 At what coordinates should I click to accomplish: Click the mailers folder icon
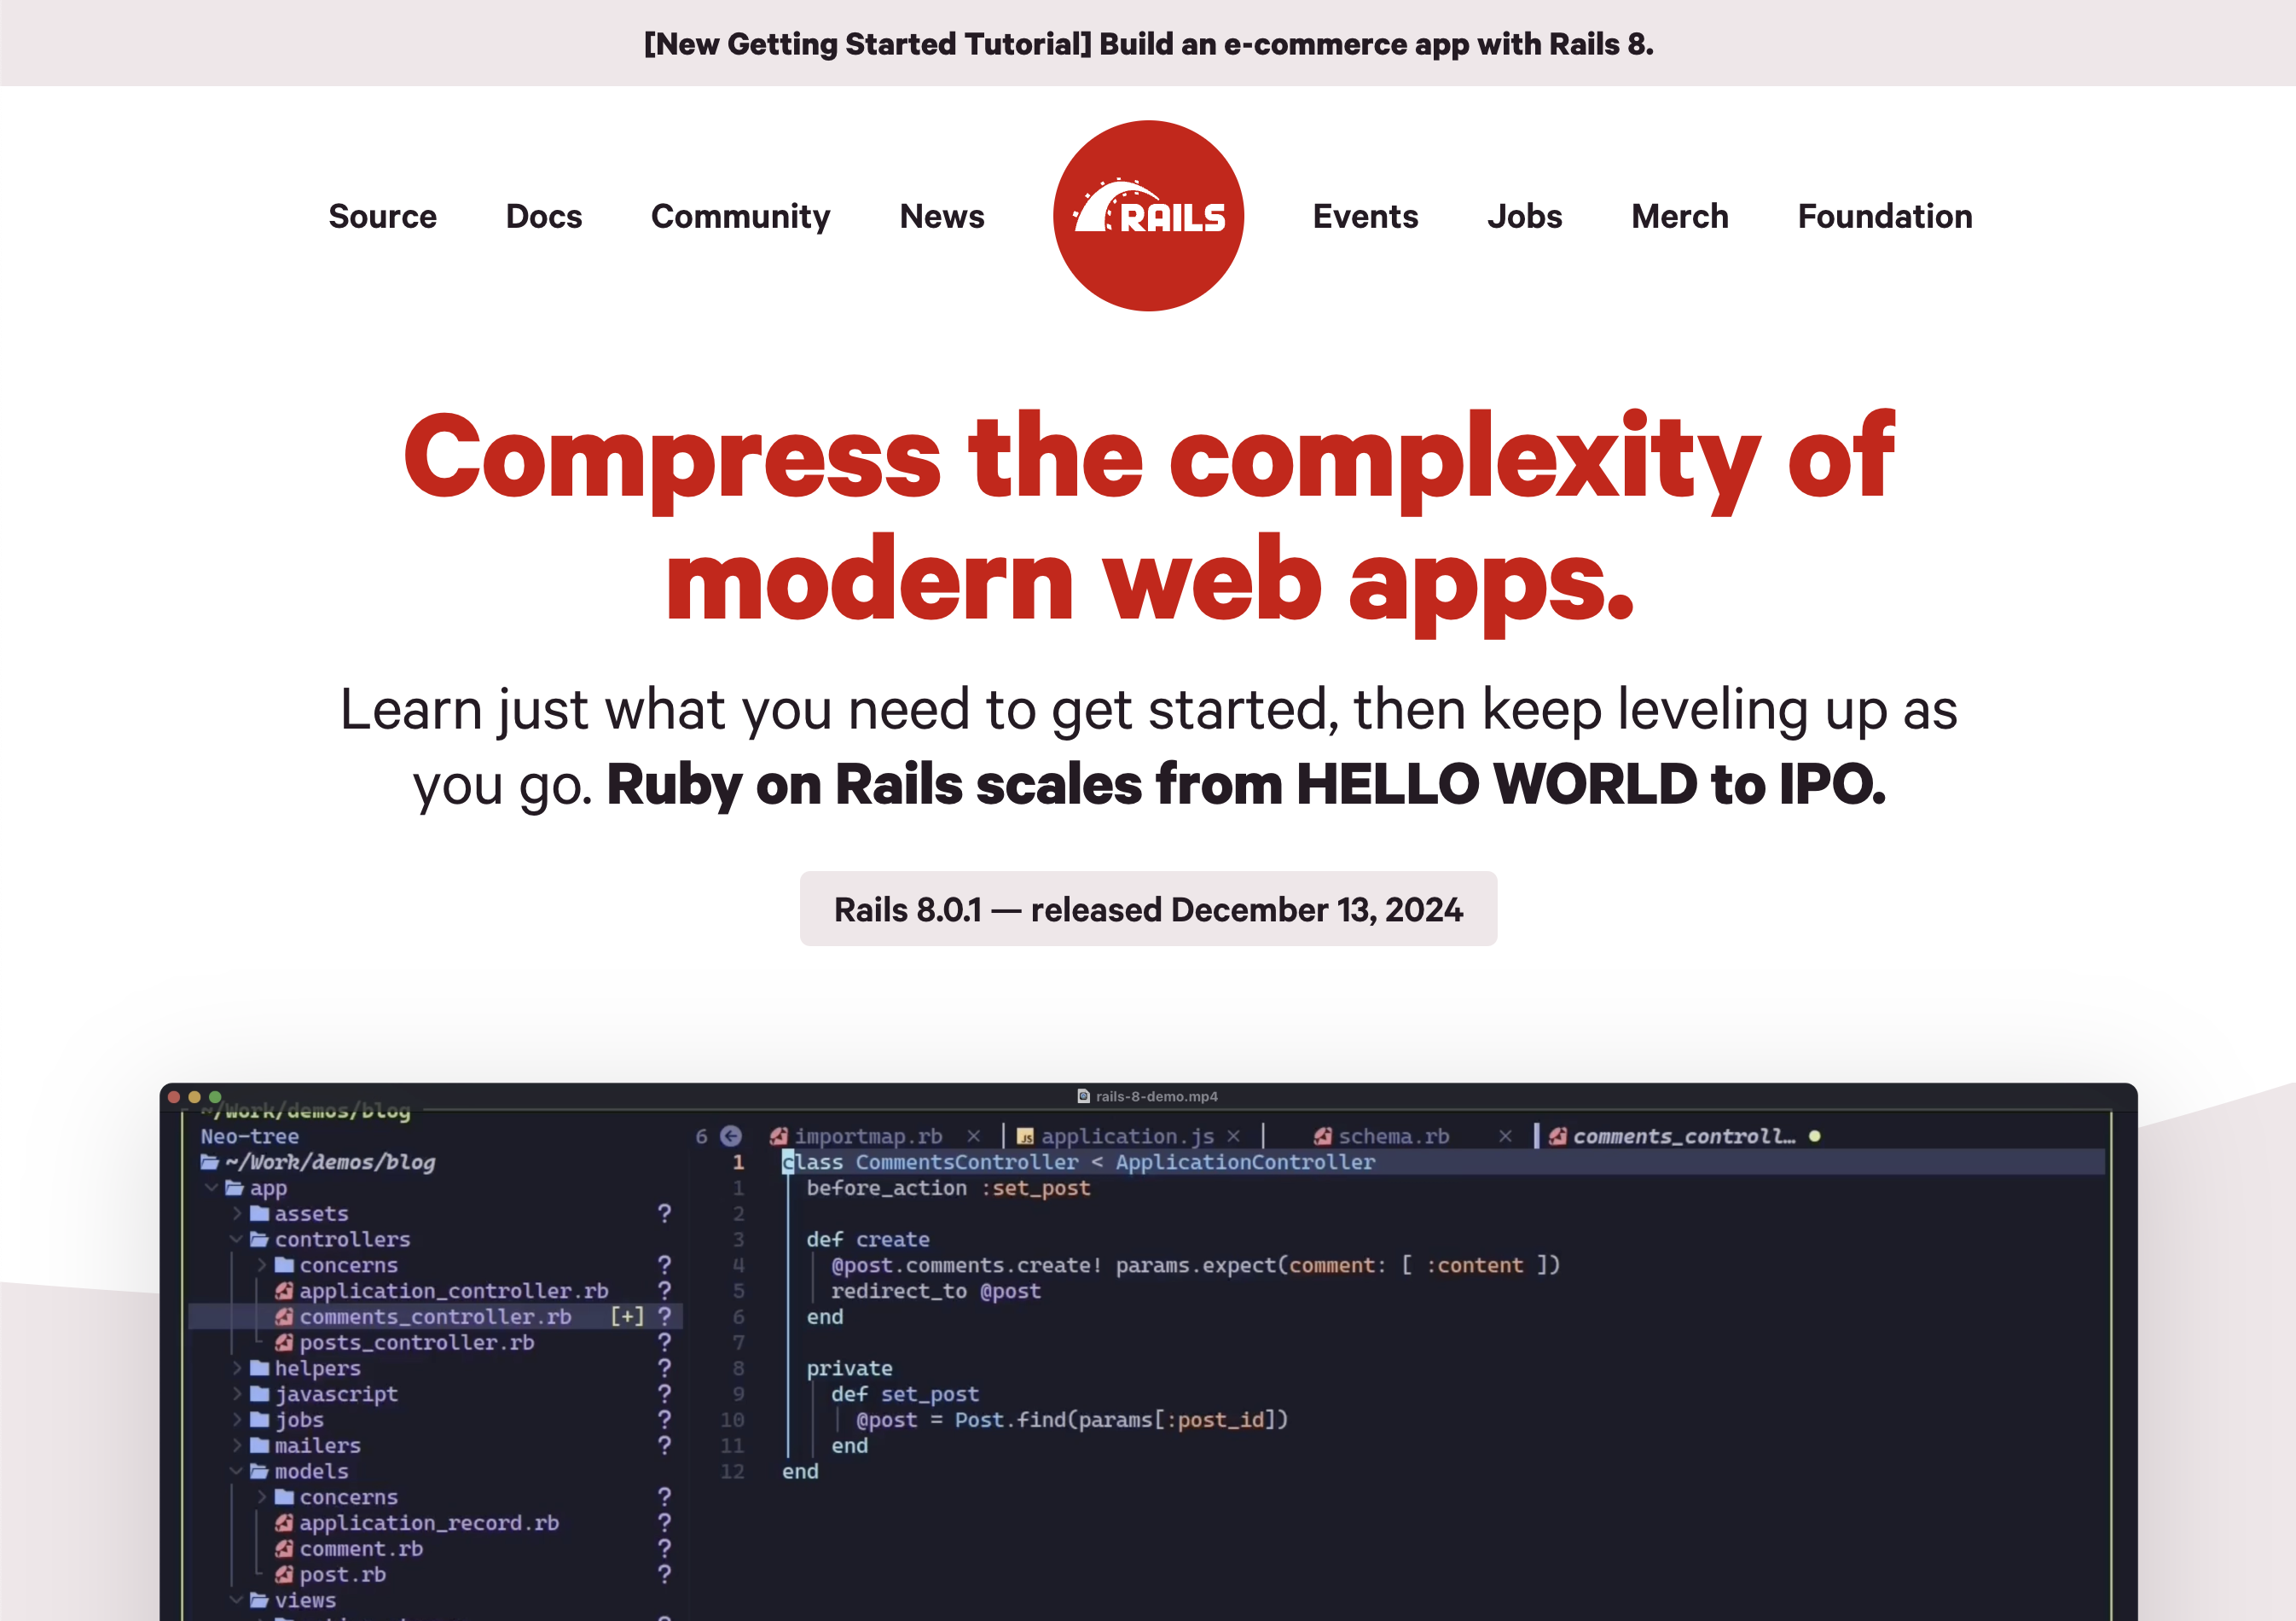click(260, 1445)
